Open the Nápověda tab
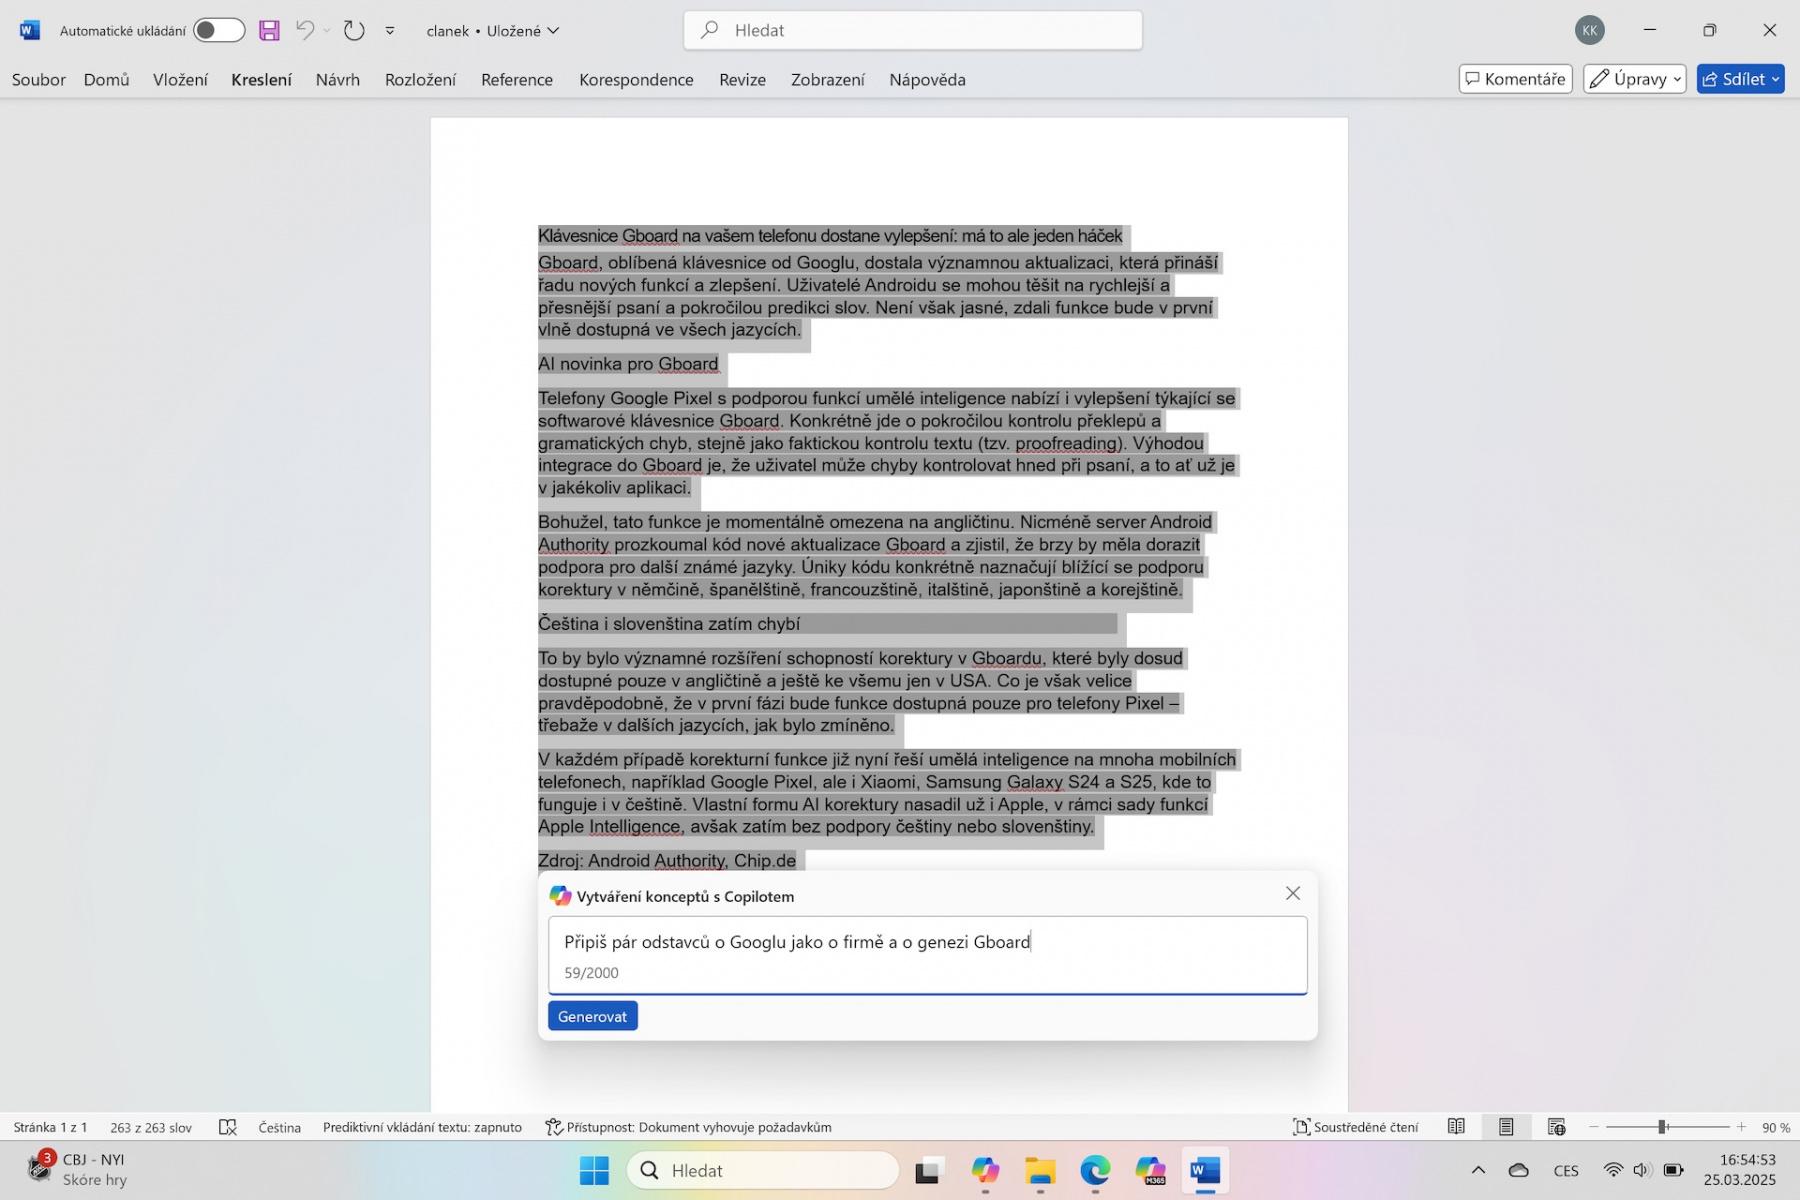The width and height of the screenshot is (1800, 1200). click(927, 80)
